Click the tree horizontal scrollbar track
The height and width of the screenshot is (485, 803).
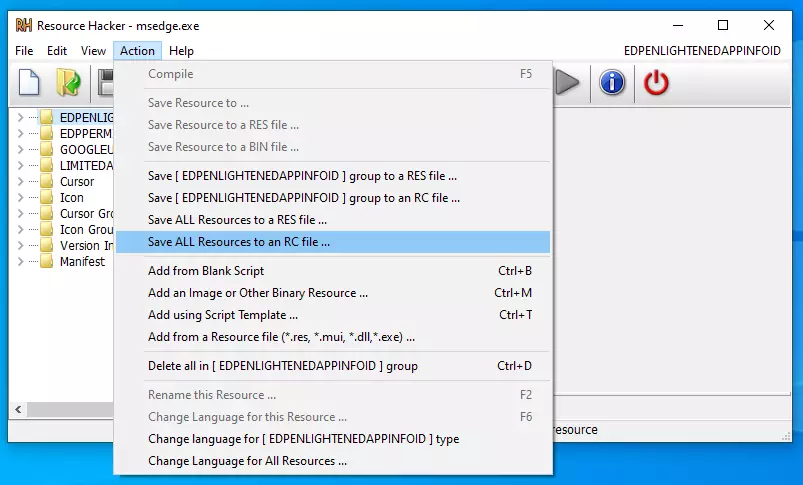tap(70, 409)
